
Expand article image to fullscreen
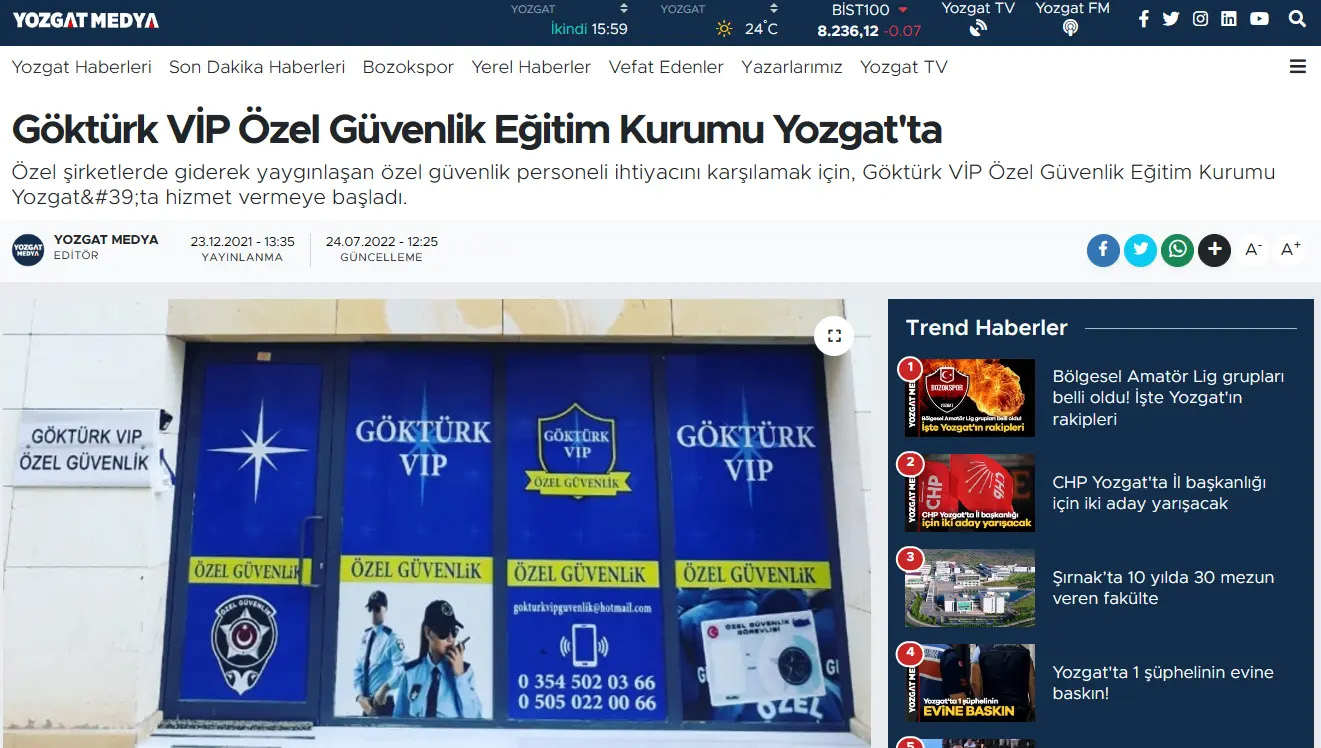click(834, 336)
